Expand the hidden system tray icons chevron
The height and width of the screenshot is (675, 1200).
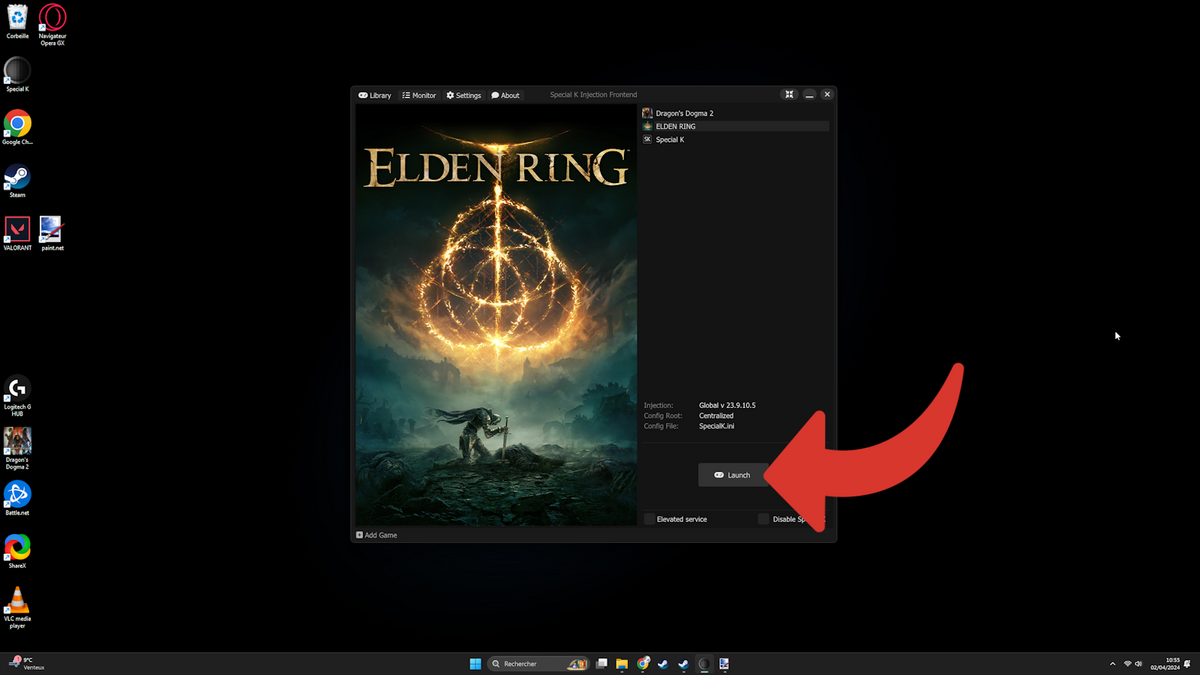(1113, 663)
